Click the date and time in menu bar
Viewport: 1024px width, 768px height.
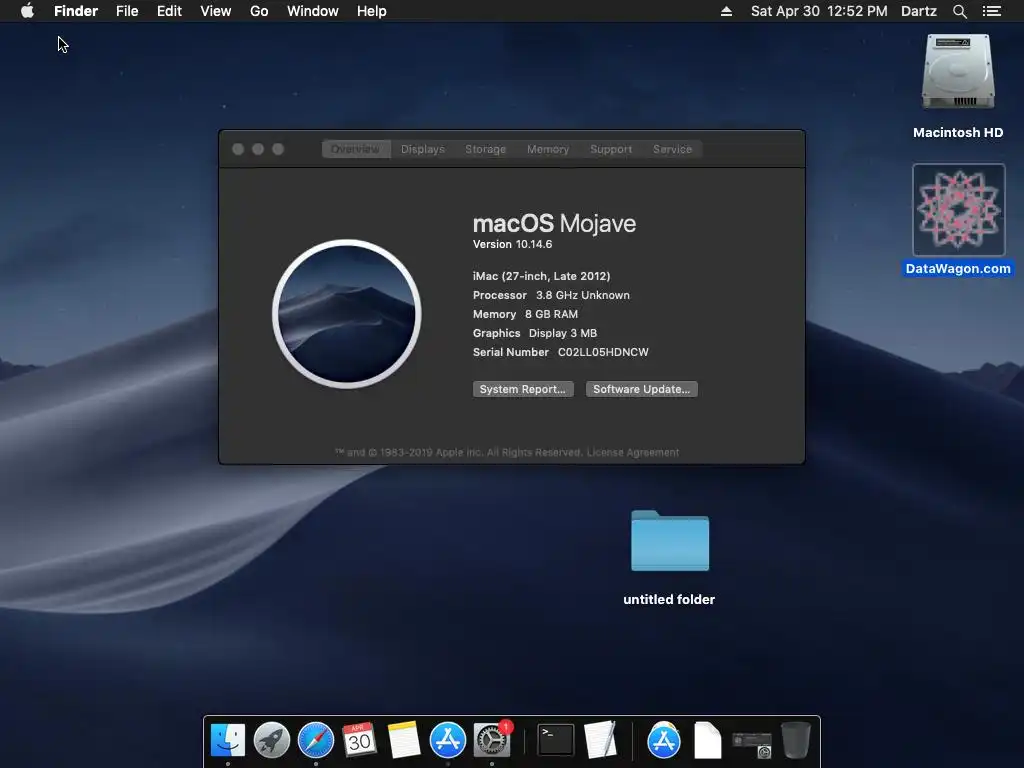point(819,11)
